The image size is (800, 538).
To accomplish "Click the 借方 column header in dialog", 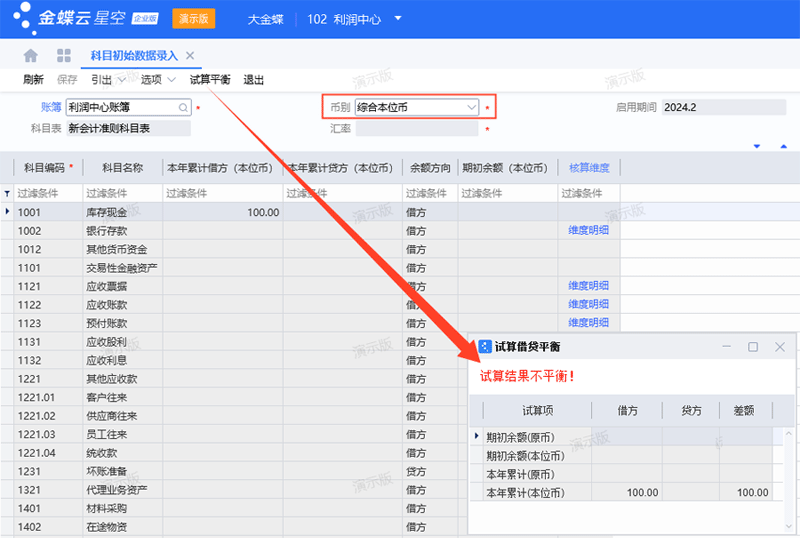I will (x=627, y=410).
